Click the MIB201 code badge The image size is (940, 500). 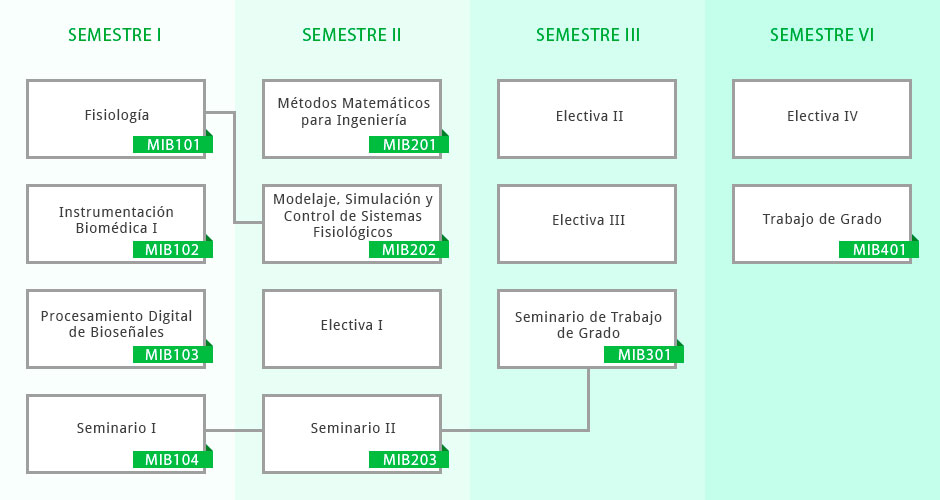409,144
